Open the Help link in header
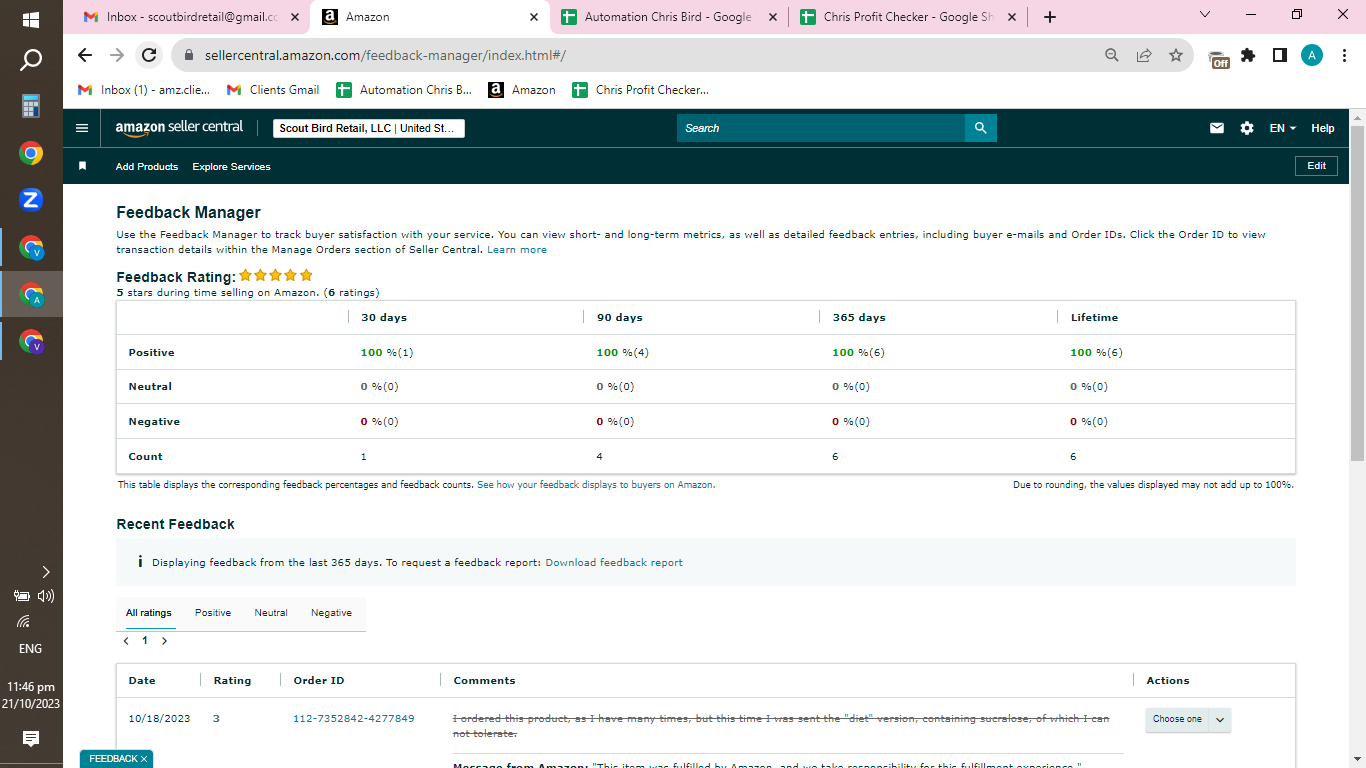The image size is (1366, 768). click(x=1323, y=128)
